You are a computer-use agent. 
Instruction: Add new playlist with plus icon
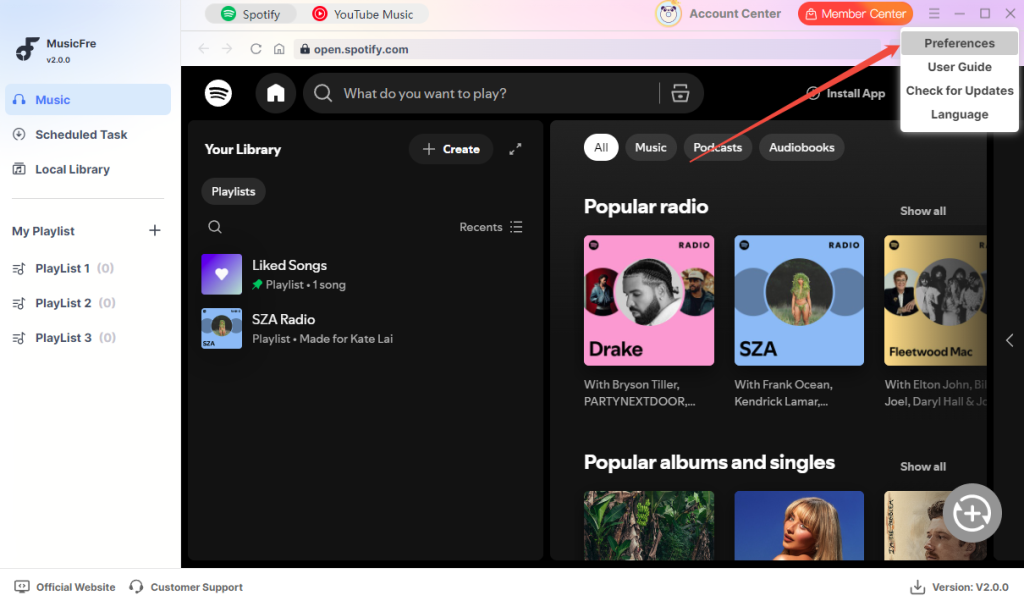(x=155, y=231)
